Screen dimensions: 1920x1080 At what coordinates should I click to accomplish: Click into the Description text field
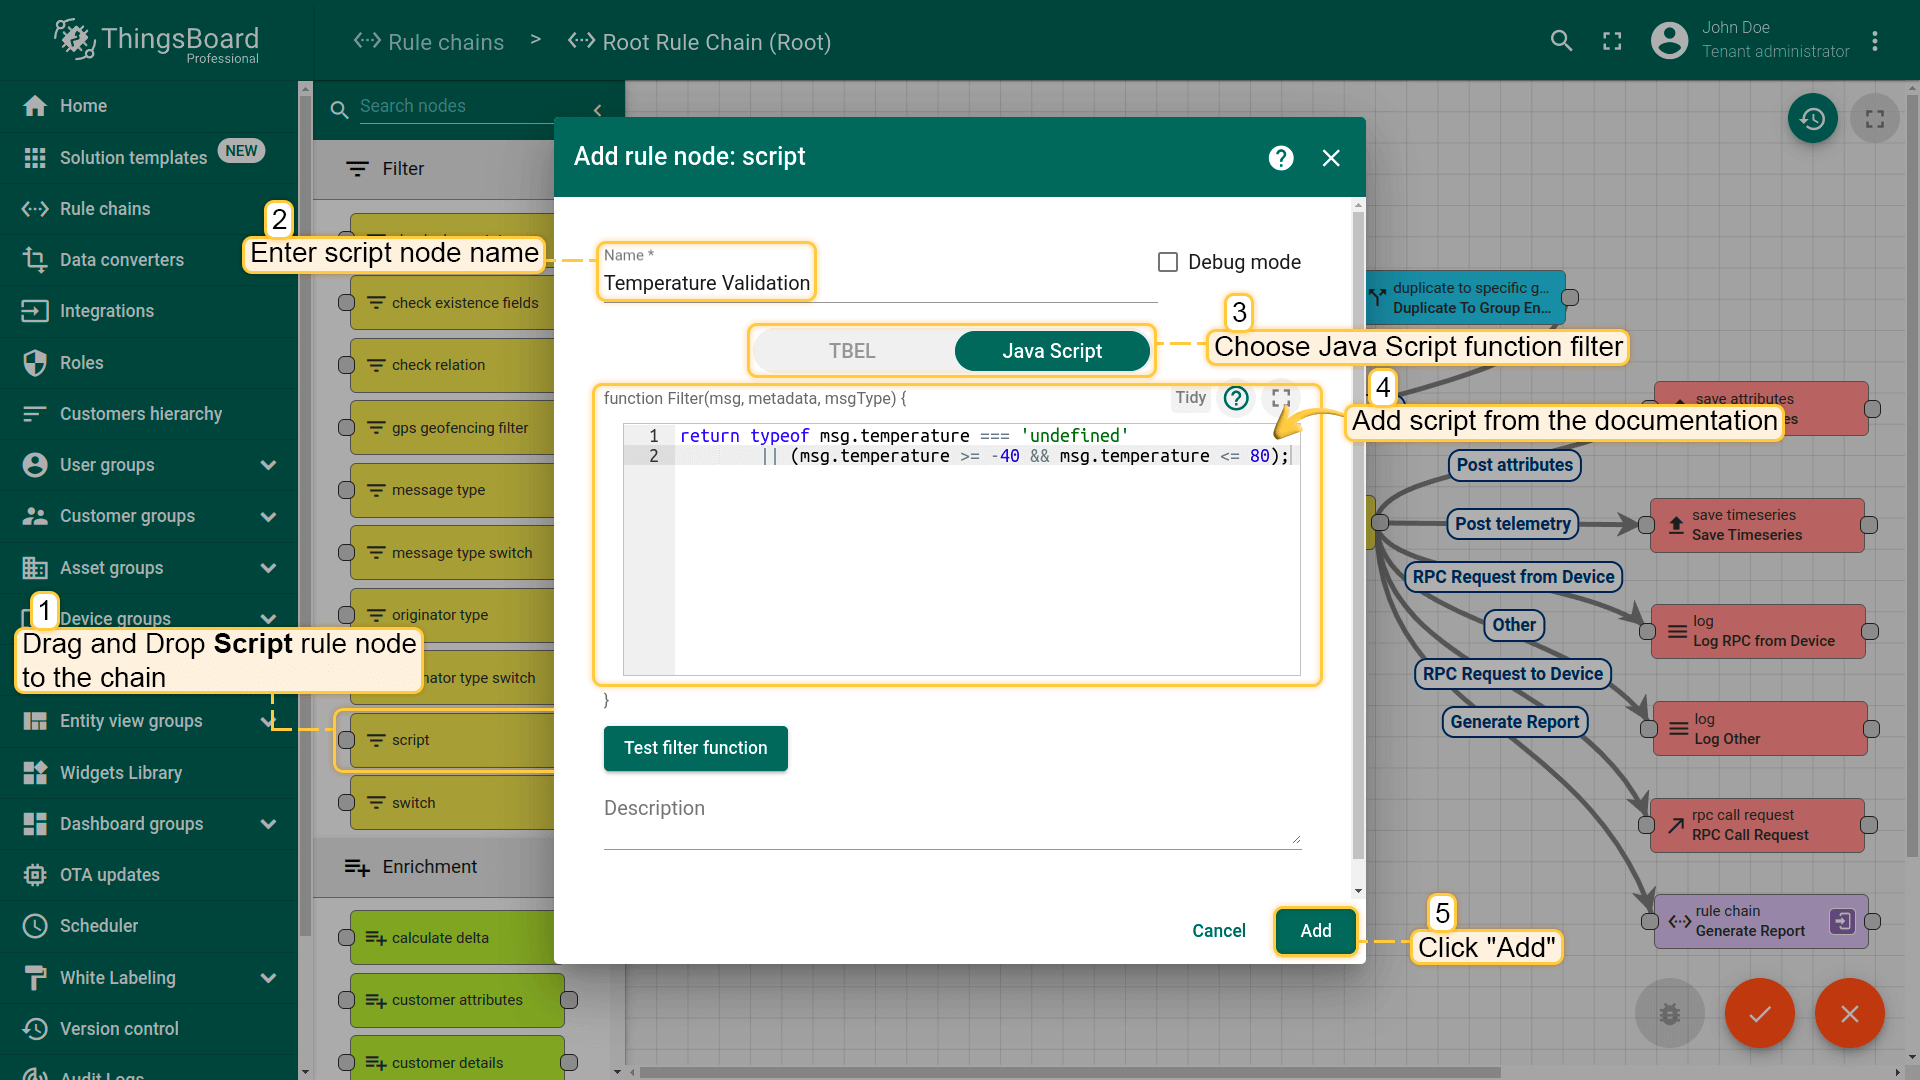click(x=950, y=825)
